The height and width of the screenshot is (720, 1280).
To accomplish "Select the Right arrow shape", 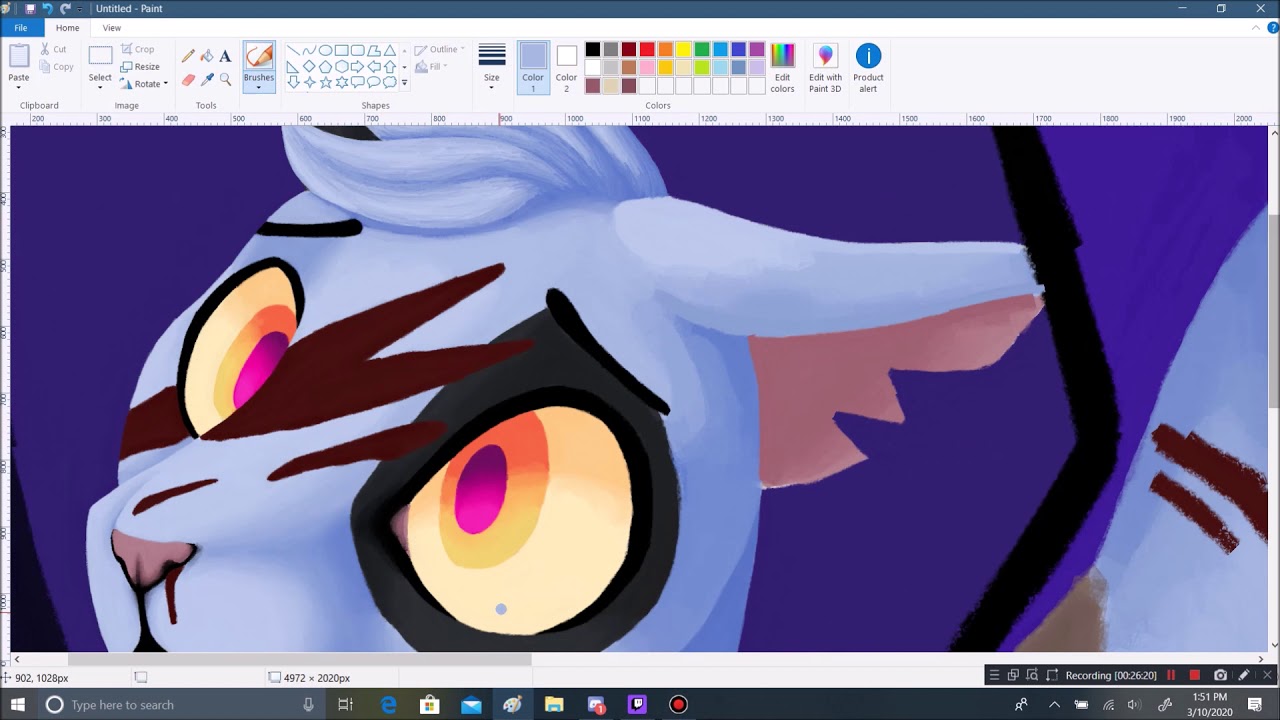I will click(x=357, y=66).
